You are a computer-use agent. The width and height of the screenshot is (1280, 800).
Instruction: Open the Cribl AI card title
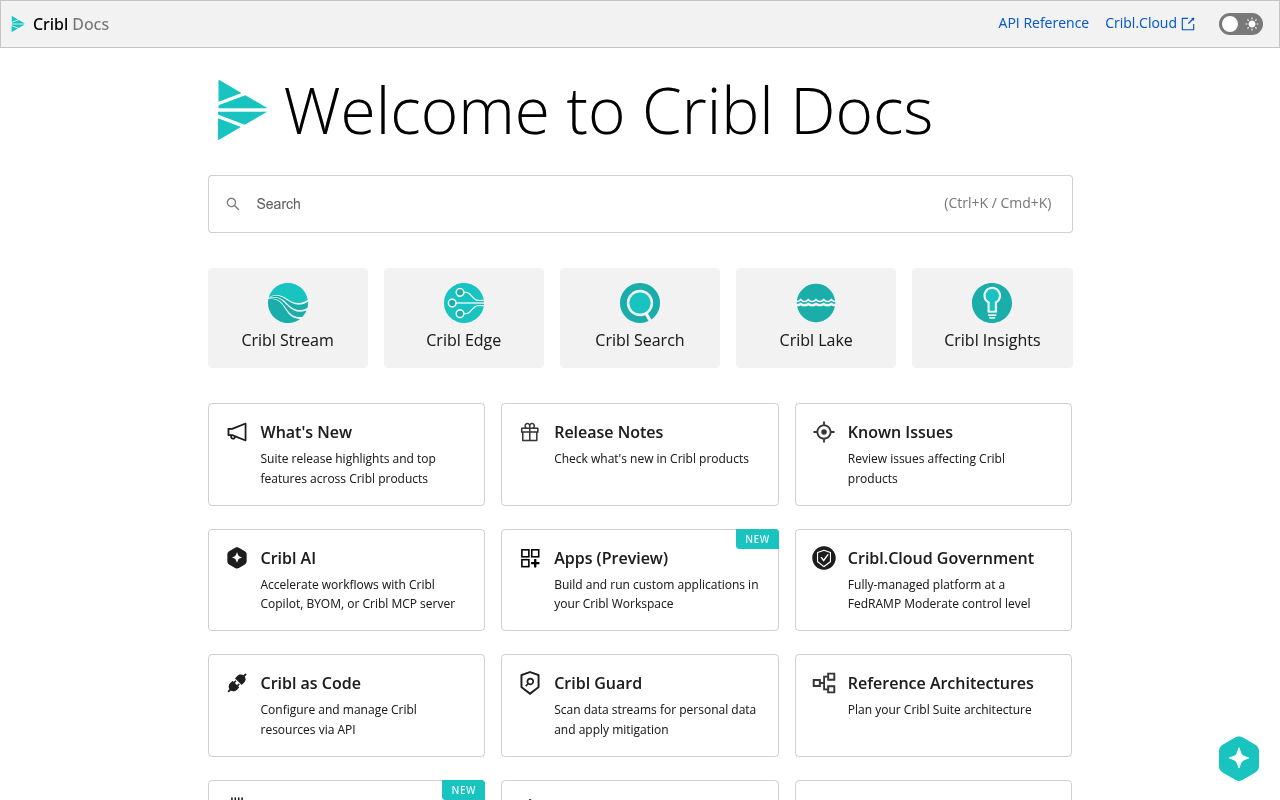288,558
